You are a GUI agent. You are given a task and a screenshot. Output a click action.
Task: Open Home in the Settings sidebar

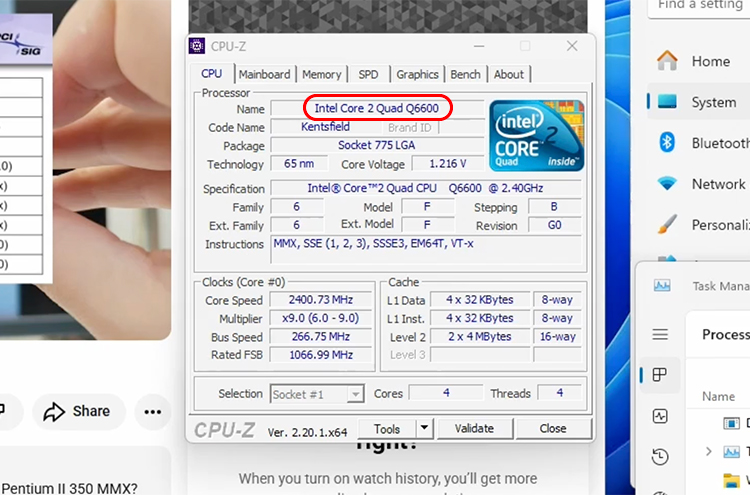(x=698, y=61)
